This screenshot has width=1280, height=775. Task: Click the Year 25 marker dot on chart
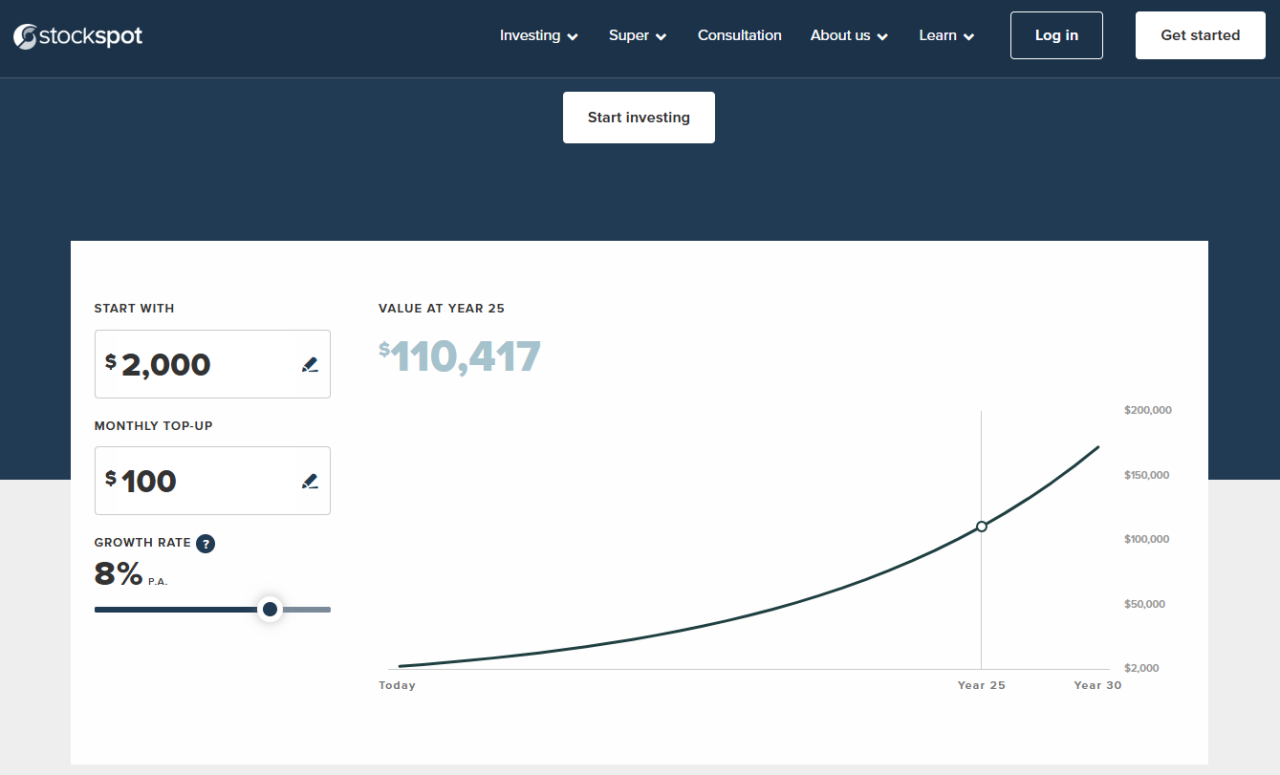pos(981,526)
